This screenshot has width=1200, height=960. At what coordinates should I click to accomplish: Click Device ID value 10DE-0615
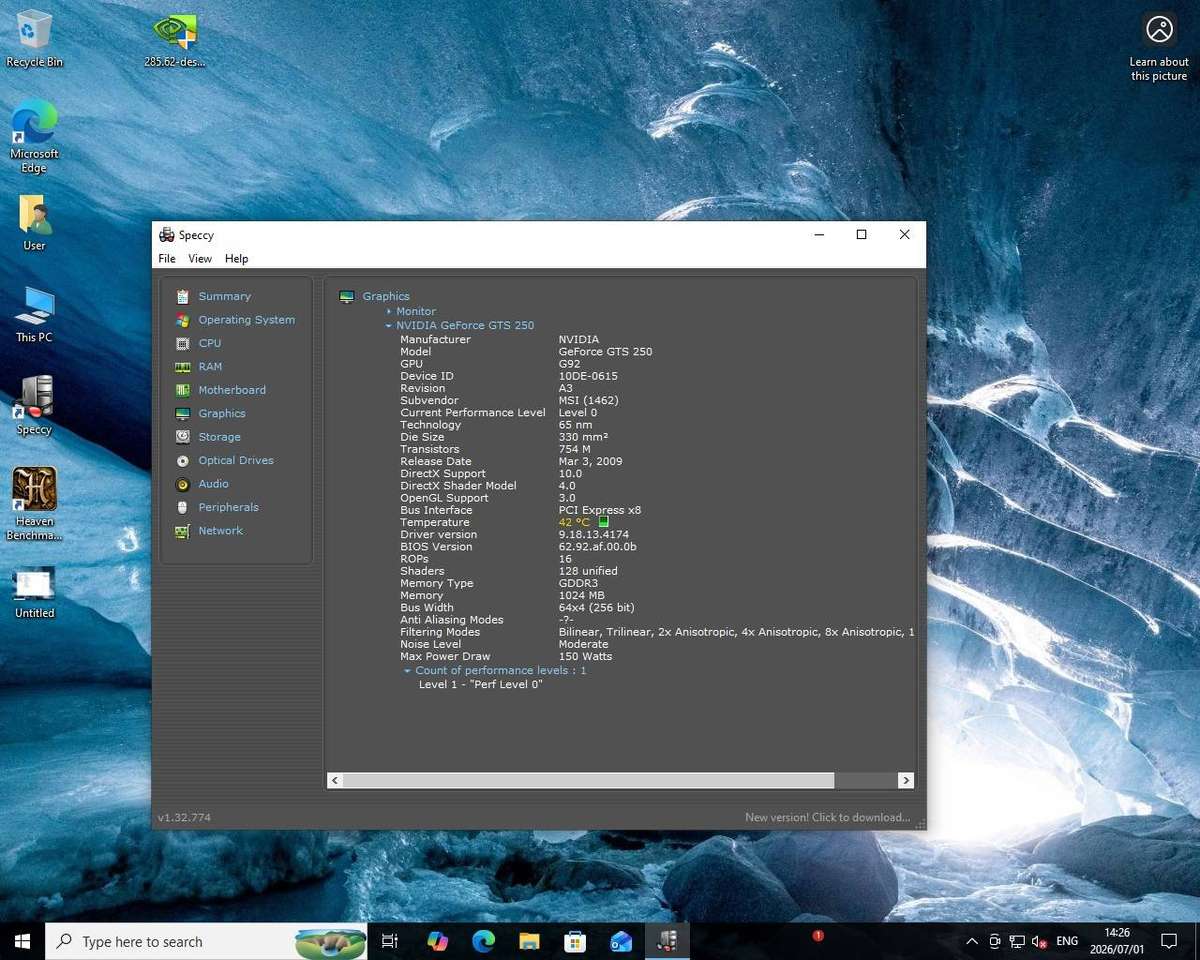click(x=588, y=376)
